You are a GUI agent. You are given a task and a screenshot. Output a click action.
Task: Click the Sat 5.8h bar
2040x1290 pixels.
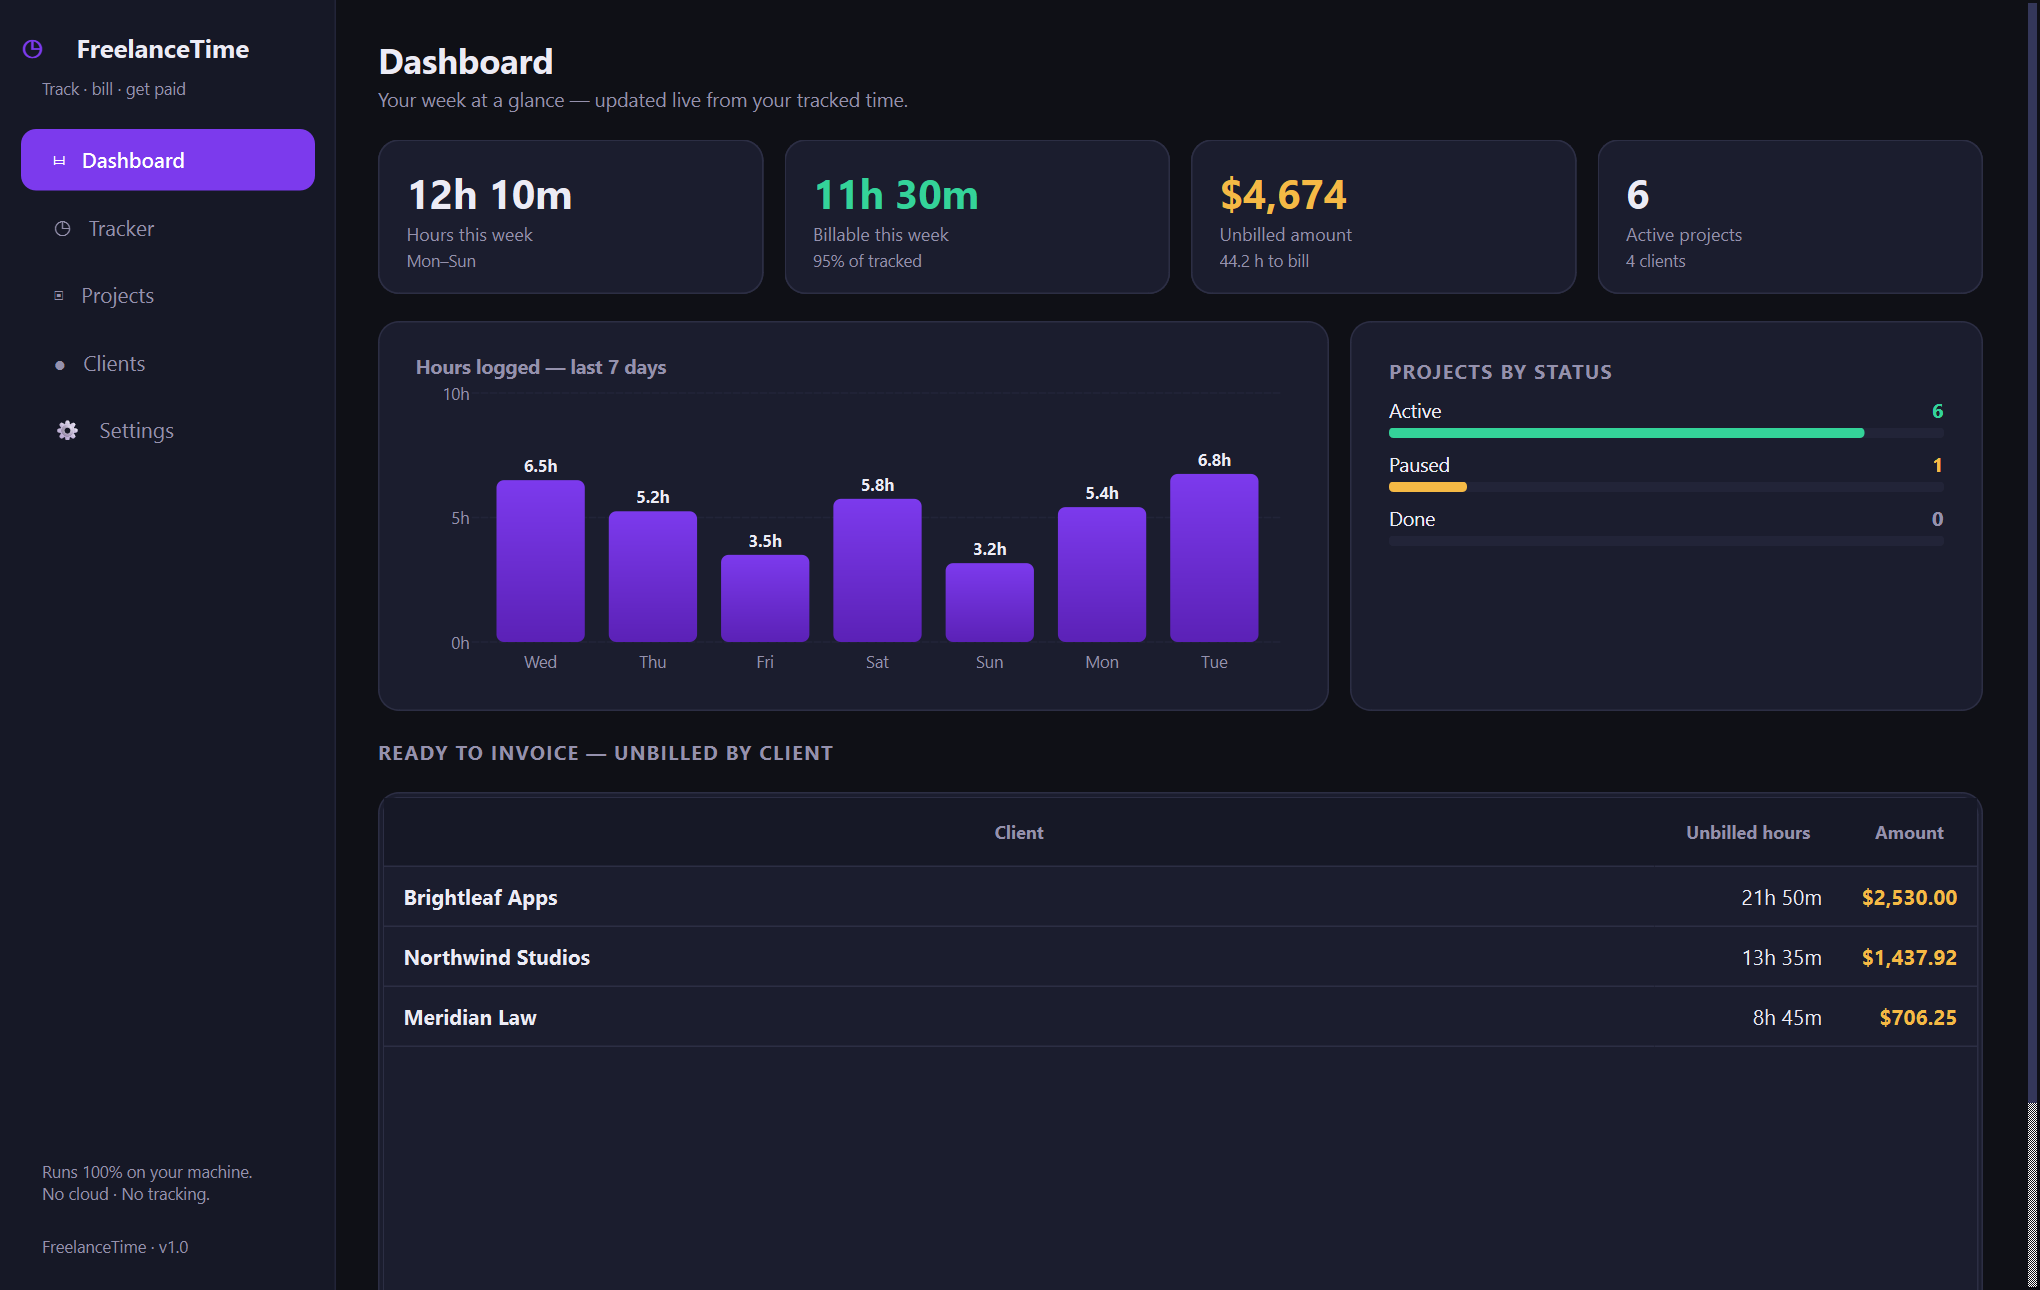coord(877,570)
